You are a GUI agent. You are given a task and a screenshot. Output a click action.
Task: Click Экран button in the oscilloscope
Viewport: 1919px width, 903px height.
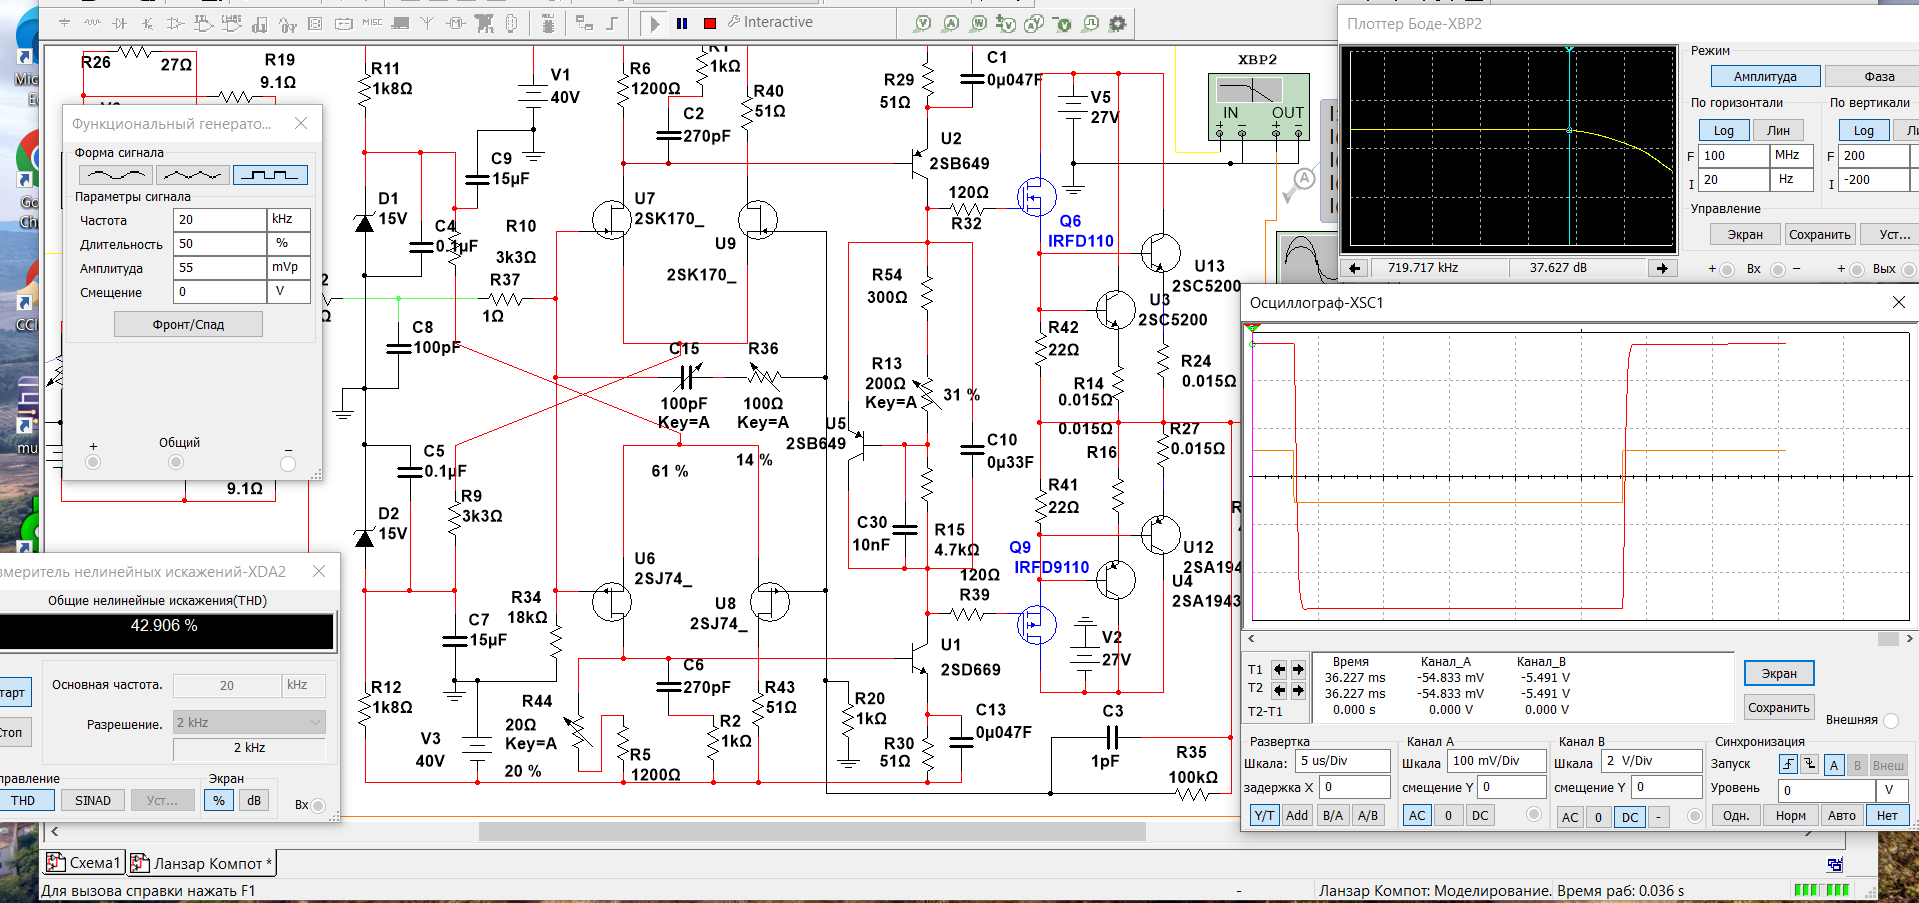click(1779, 673)
